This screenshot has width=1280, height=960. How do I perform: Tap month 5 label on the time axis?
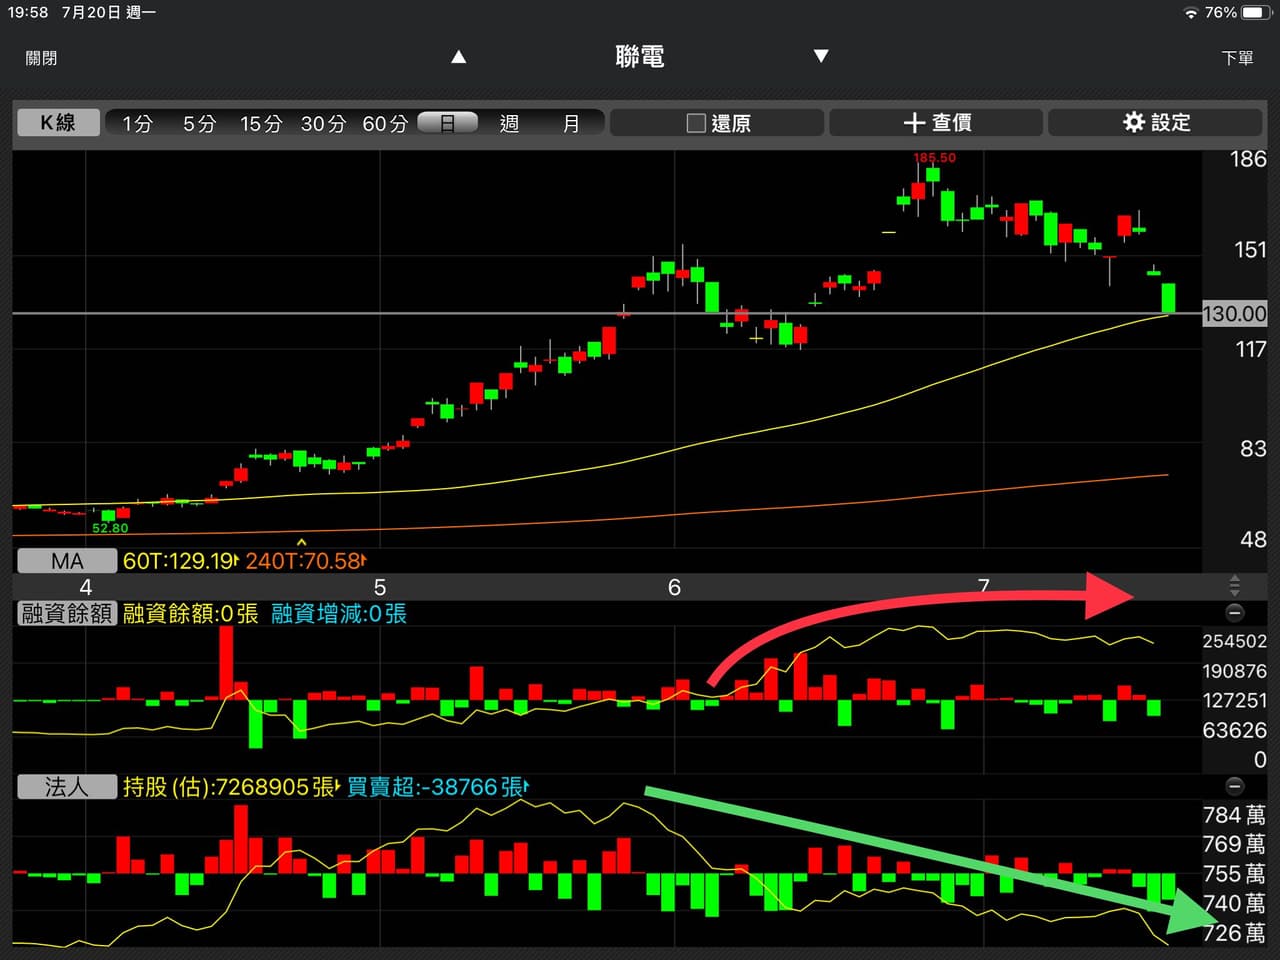point(380,587)
